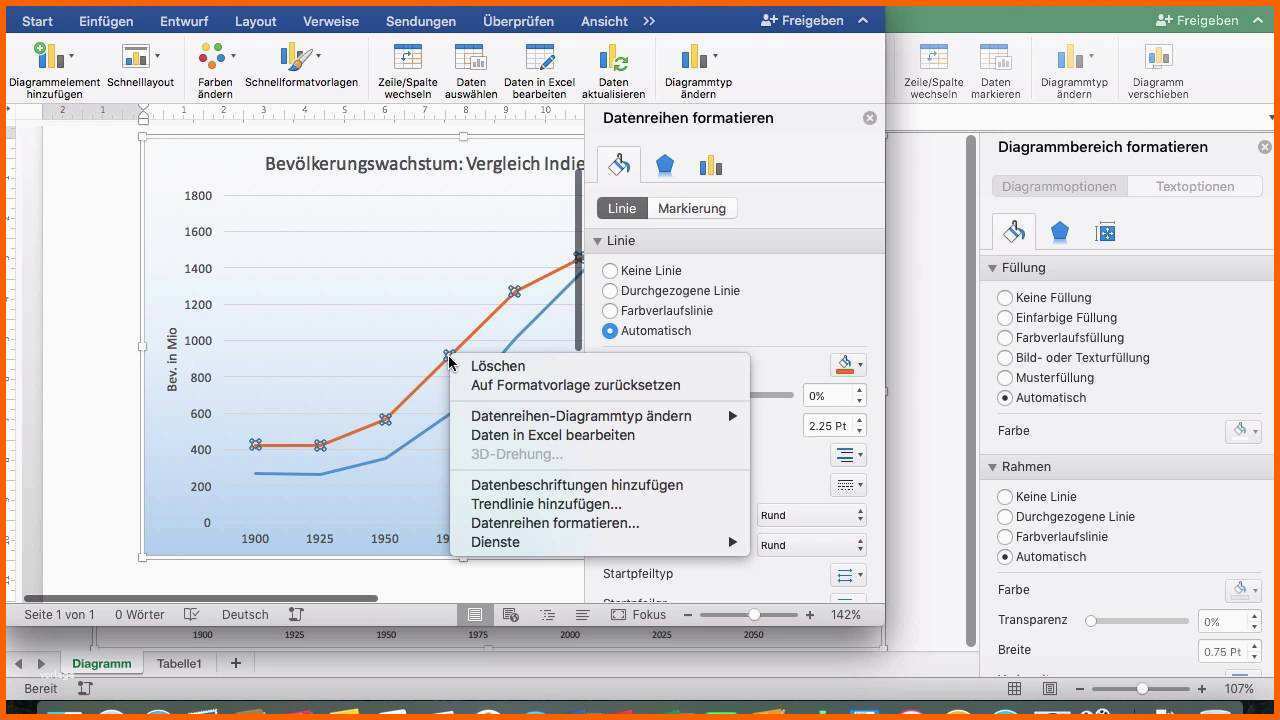
Task: Choose Trendlinie hinzufügen from context menu
Action: tap(546, 504)
